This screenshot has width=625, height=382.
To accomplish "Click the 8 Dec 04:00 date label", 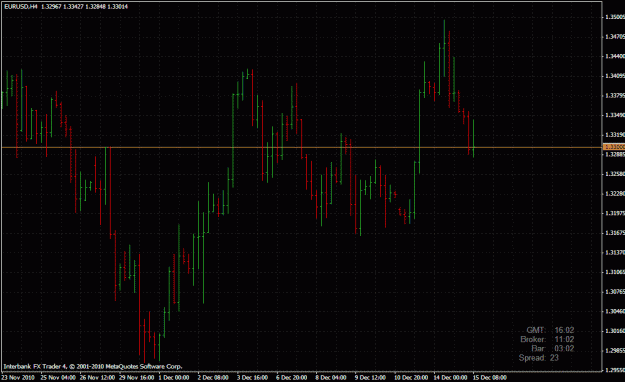I will pos(331,377).
